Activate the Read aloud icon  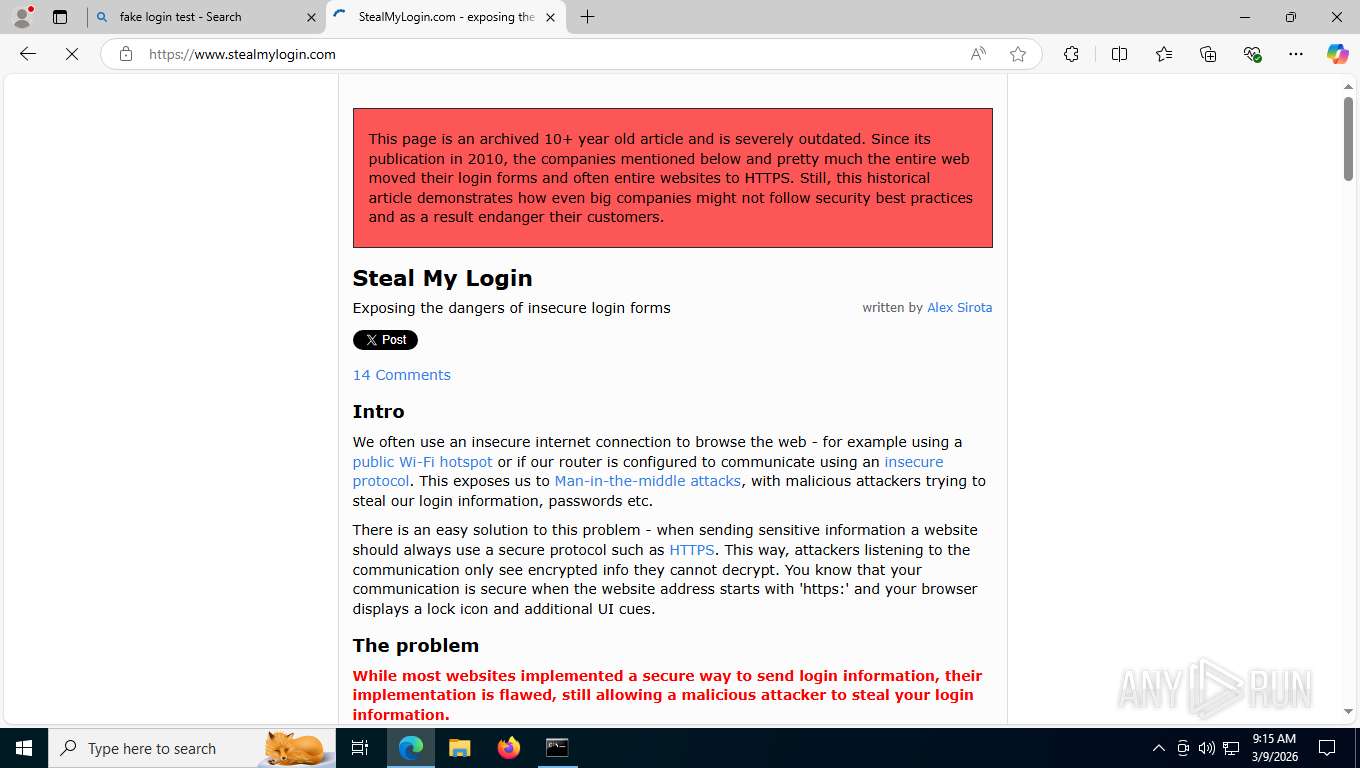coord(978,54)
